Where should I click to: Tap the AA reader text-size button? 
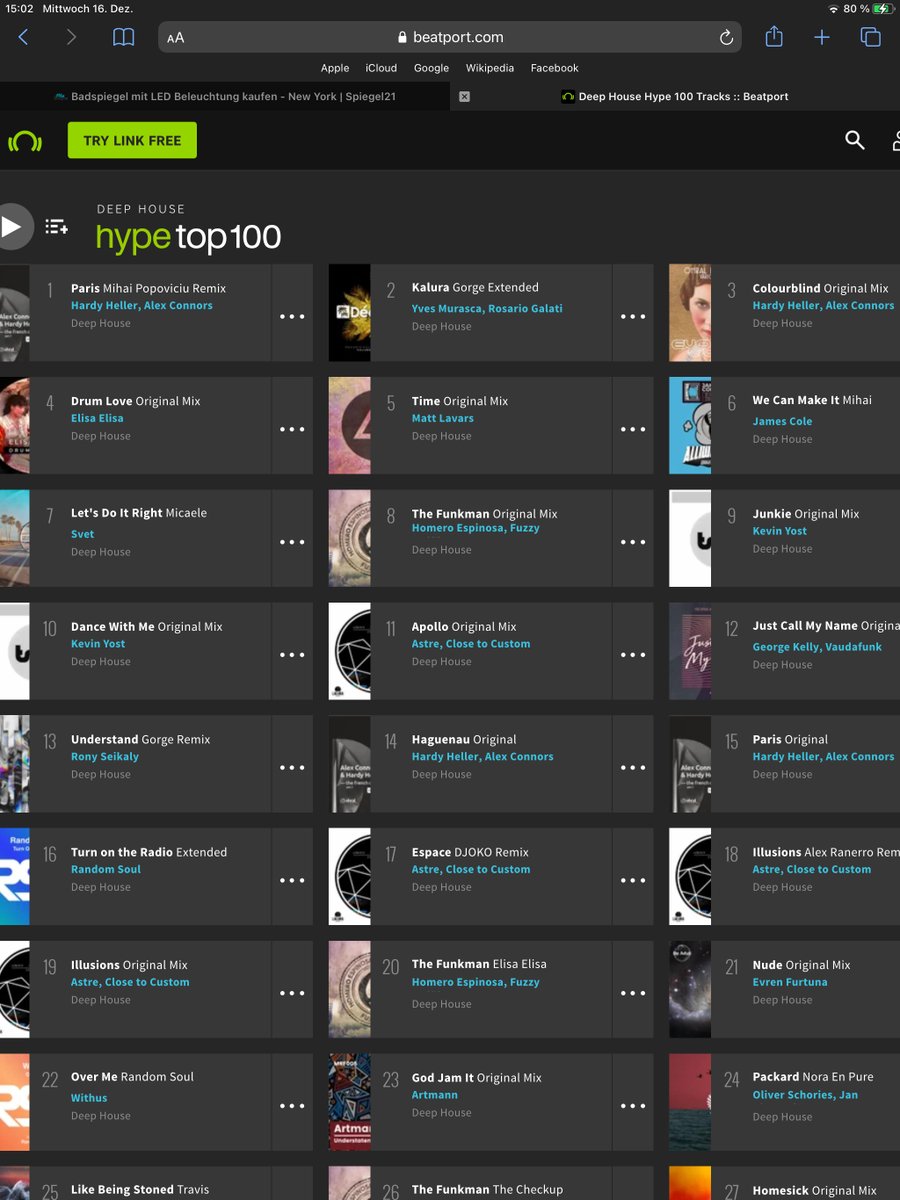[176, 38]
